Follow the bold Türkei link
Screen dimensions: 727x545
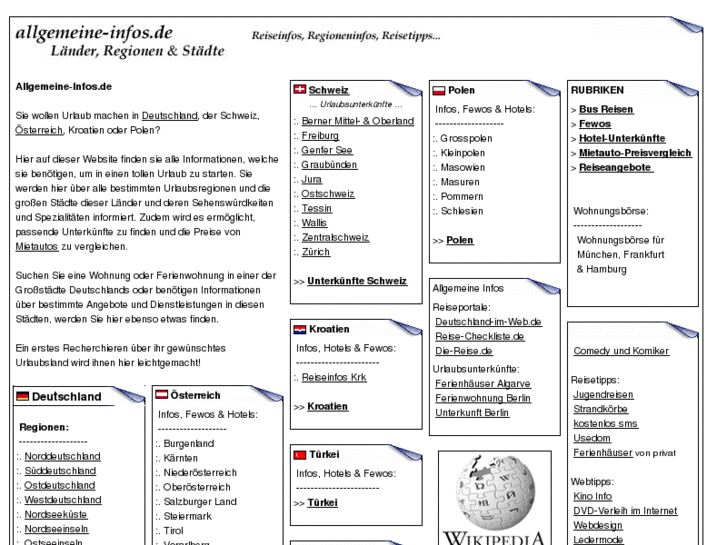pyautogui.click(x=322, y=502)
